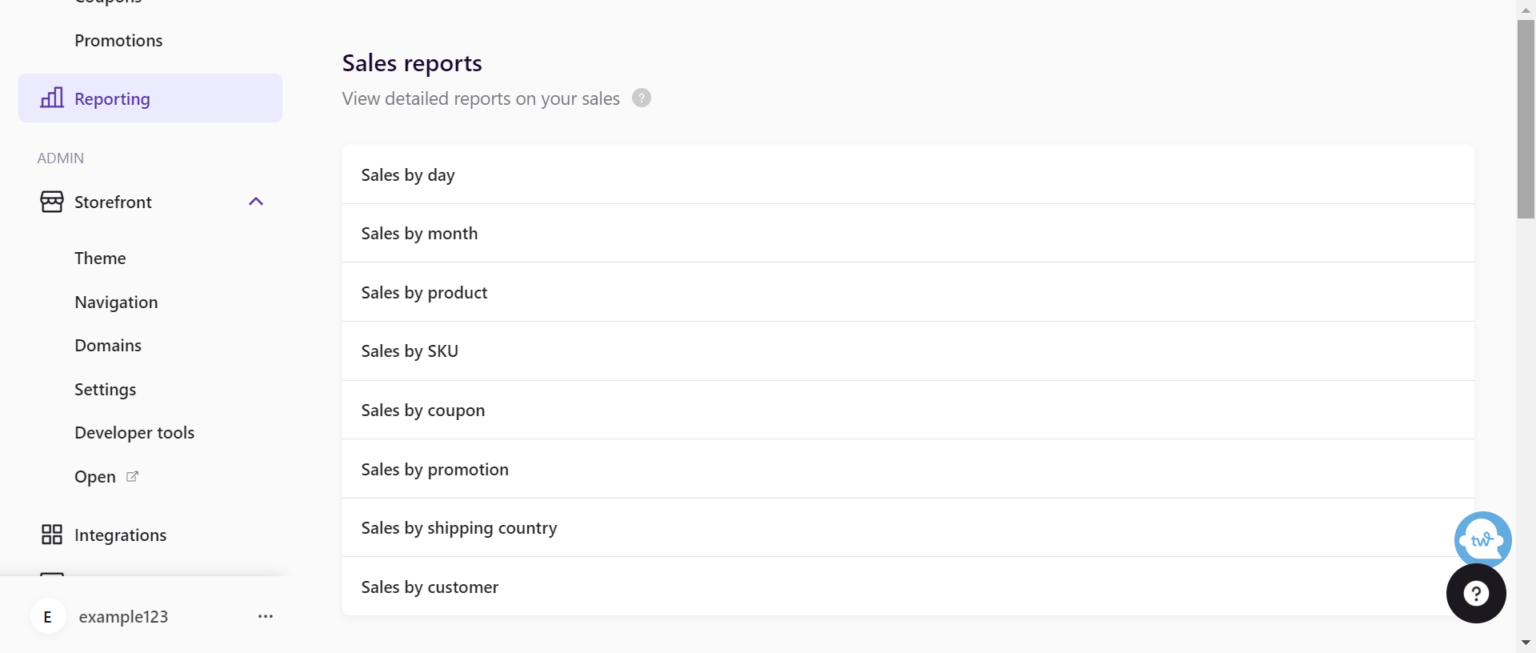Open the account three-dot menu

265,617
